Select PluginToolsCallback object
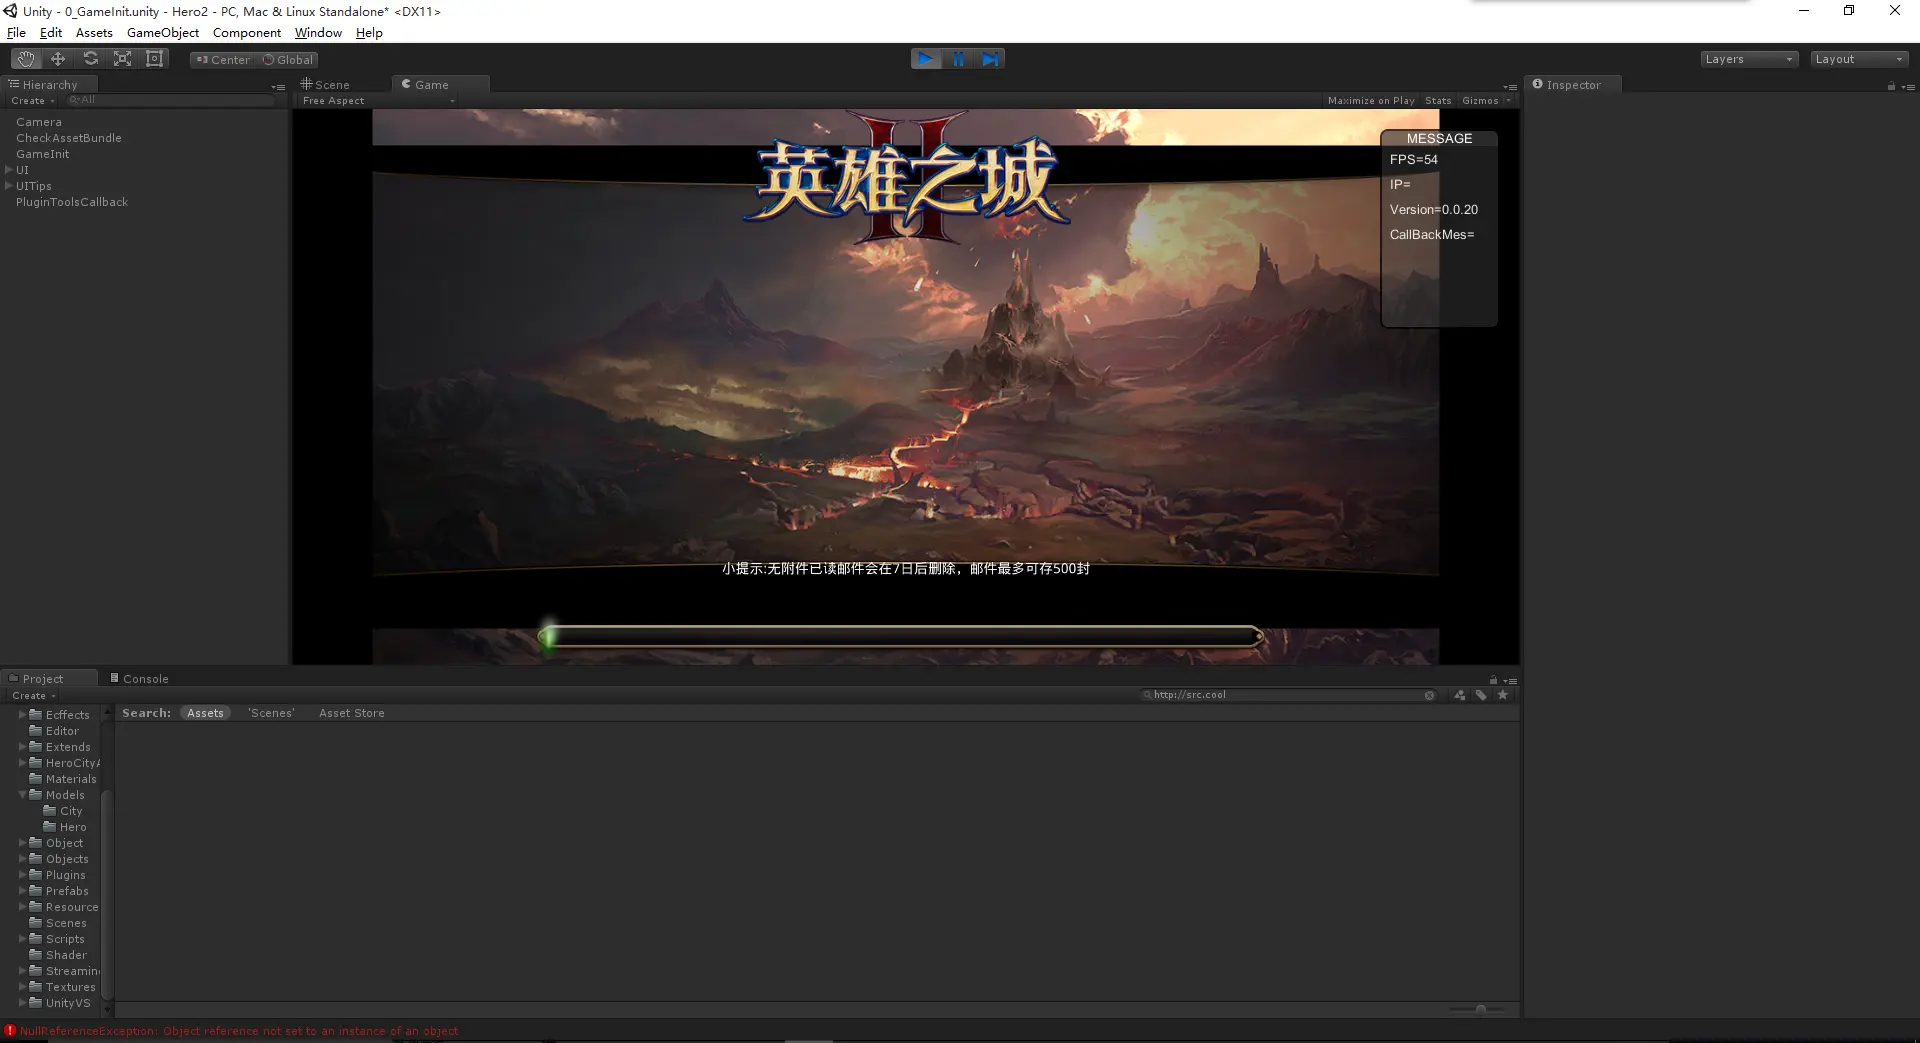 point(72,202)
